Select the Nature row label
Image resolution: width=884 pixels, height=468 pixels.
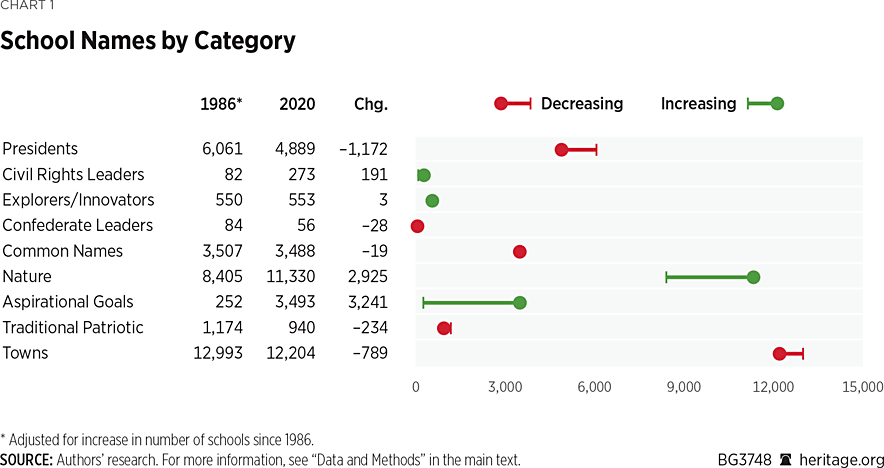pos(27,276)
